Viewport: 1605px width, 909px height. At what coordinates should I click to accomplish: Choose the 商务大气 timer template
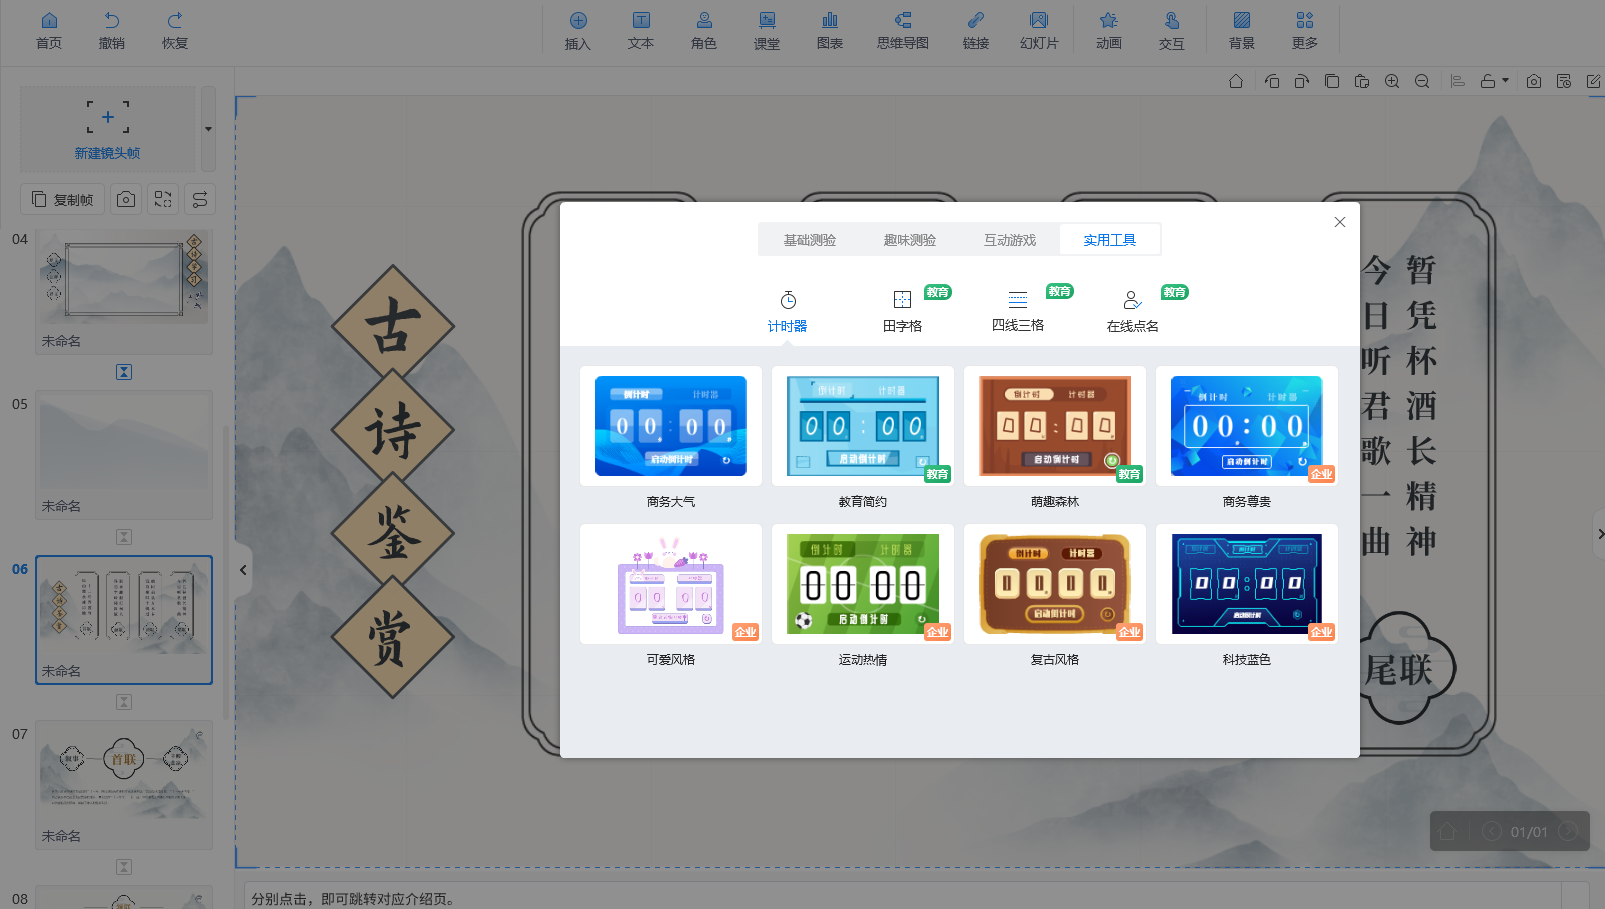click(671, 426)
